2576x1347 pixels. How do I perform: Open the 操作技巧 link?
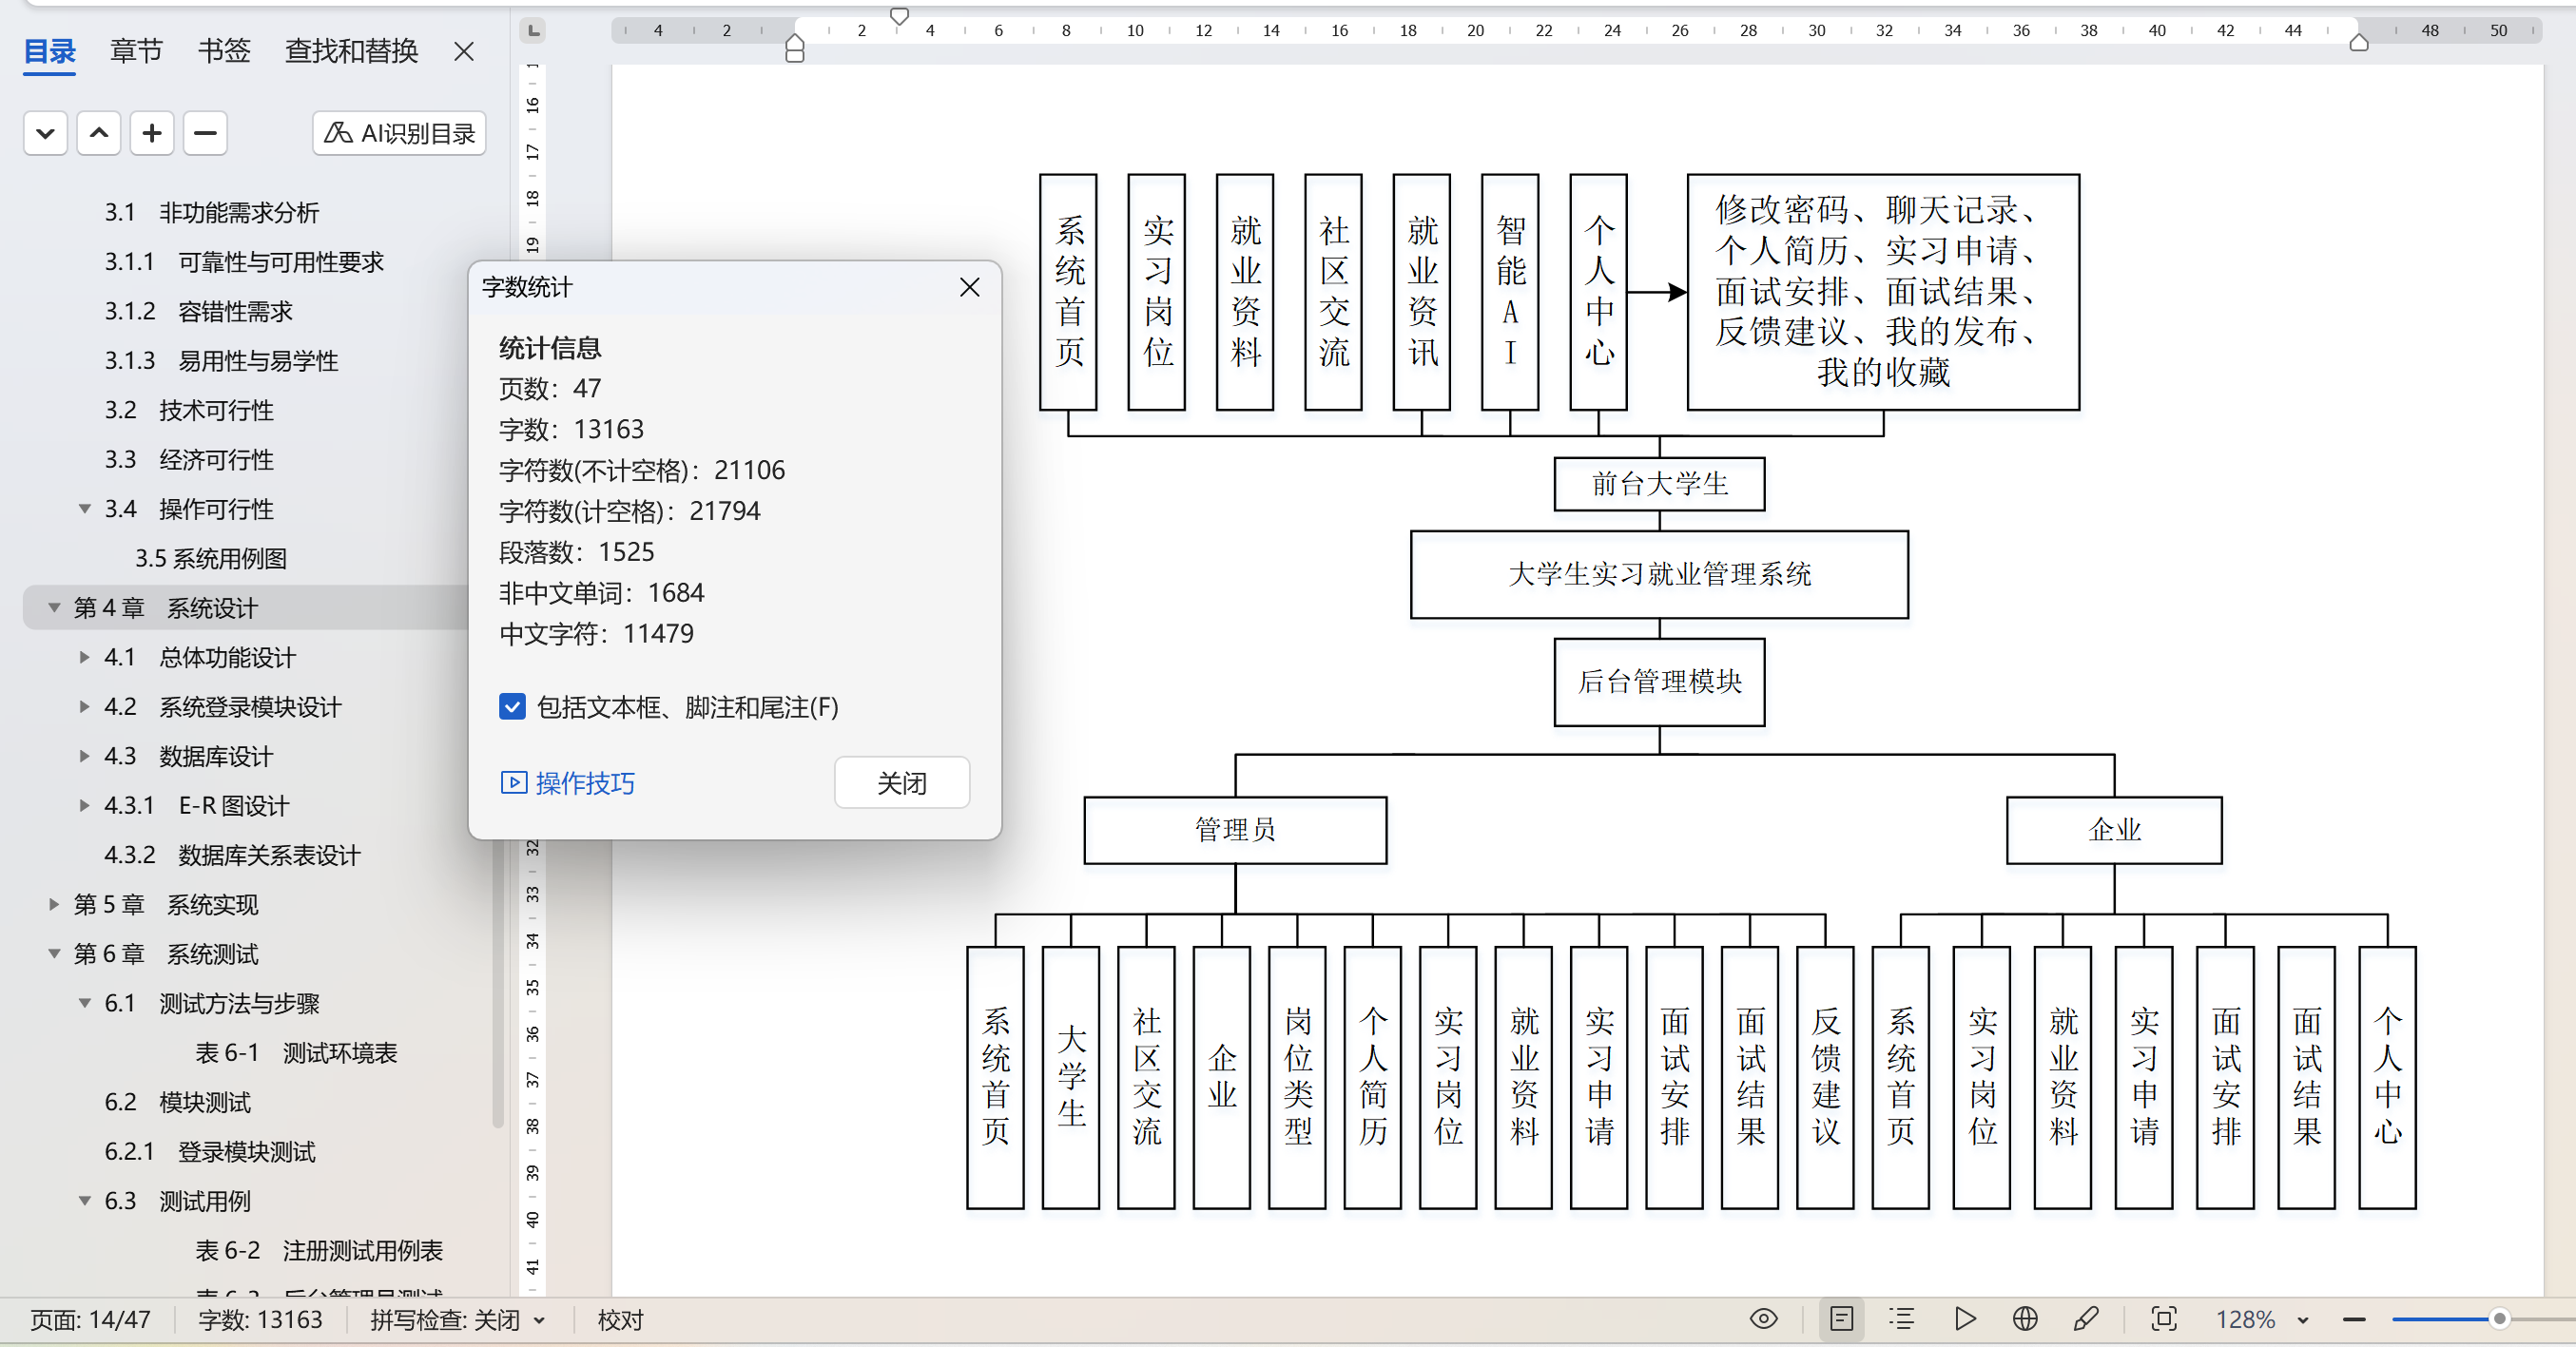click(x=584, y=782)
